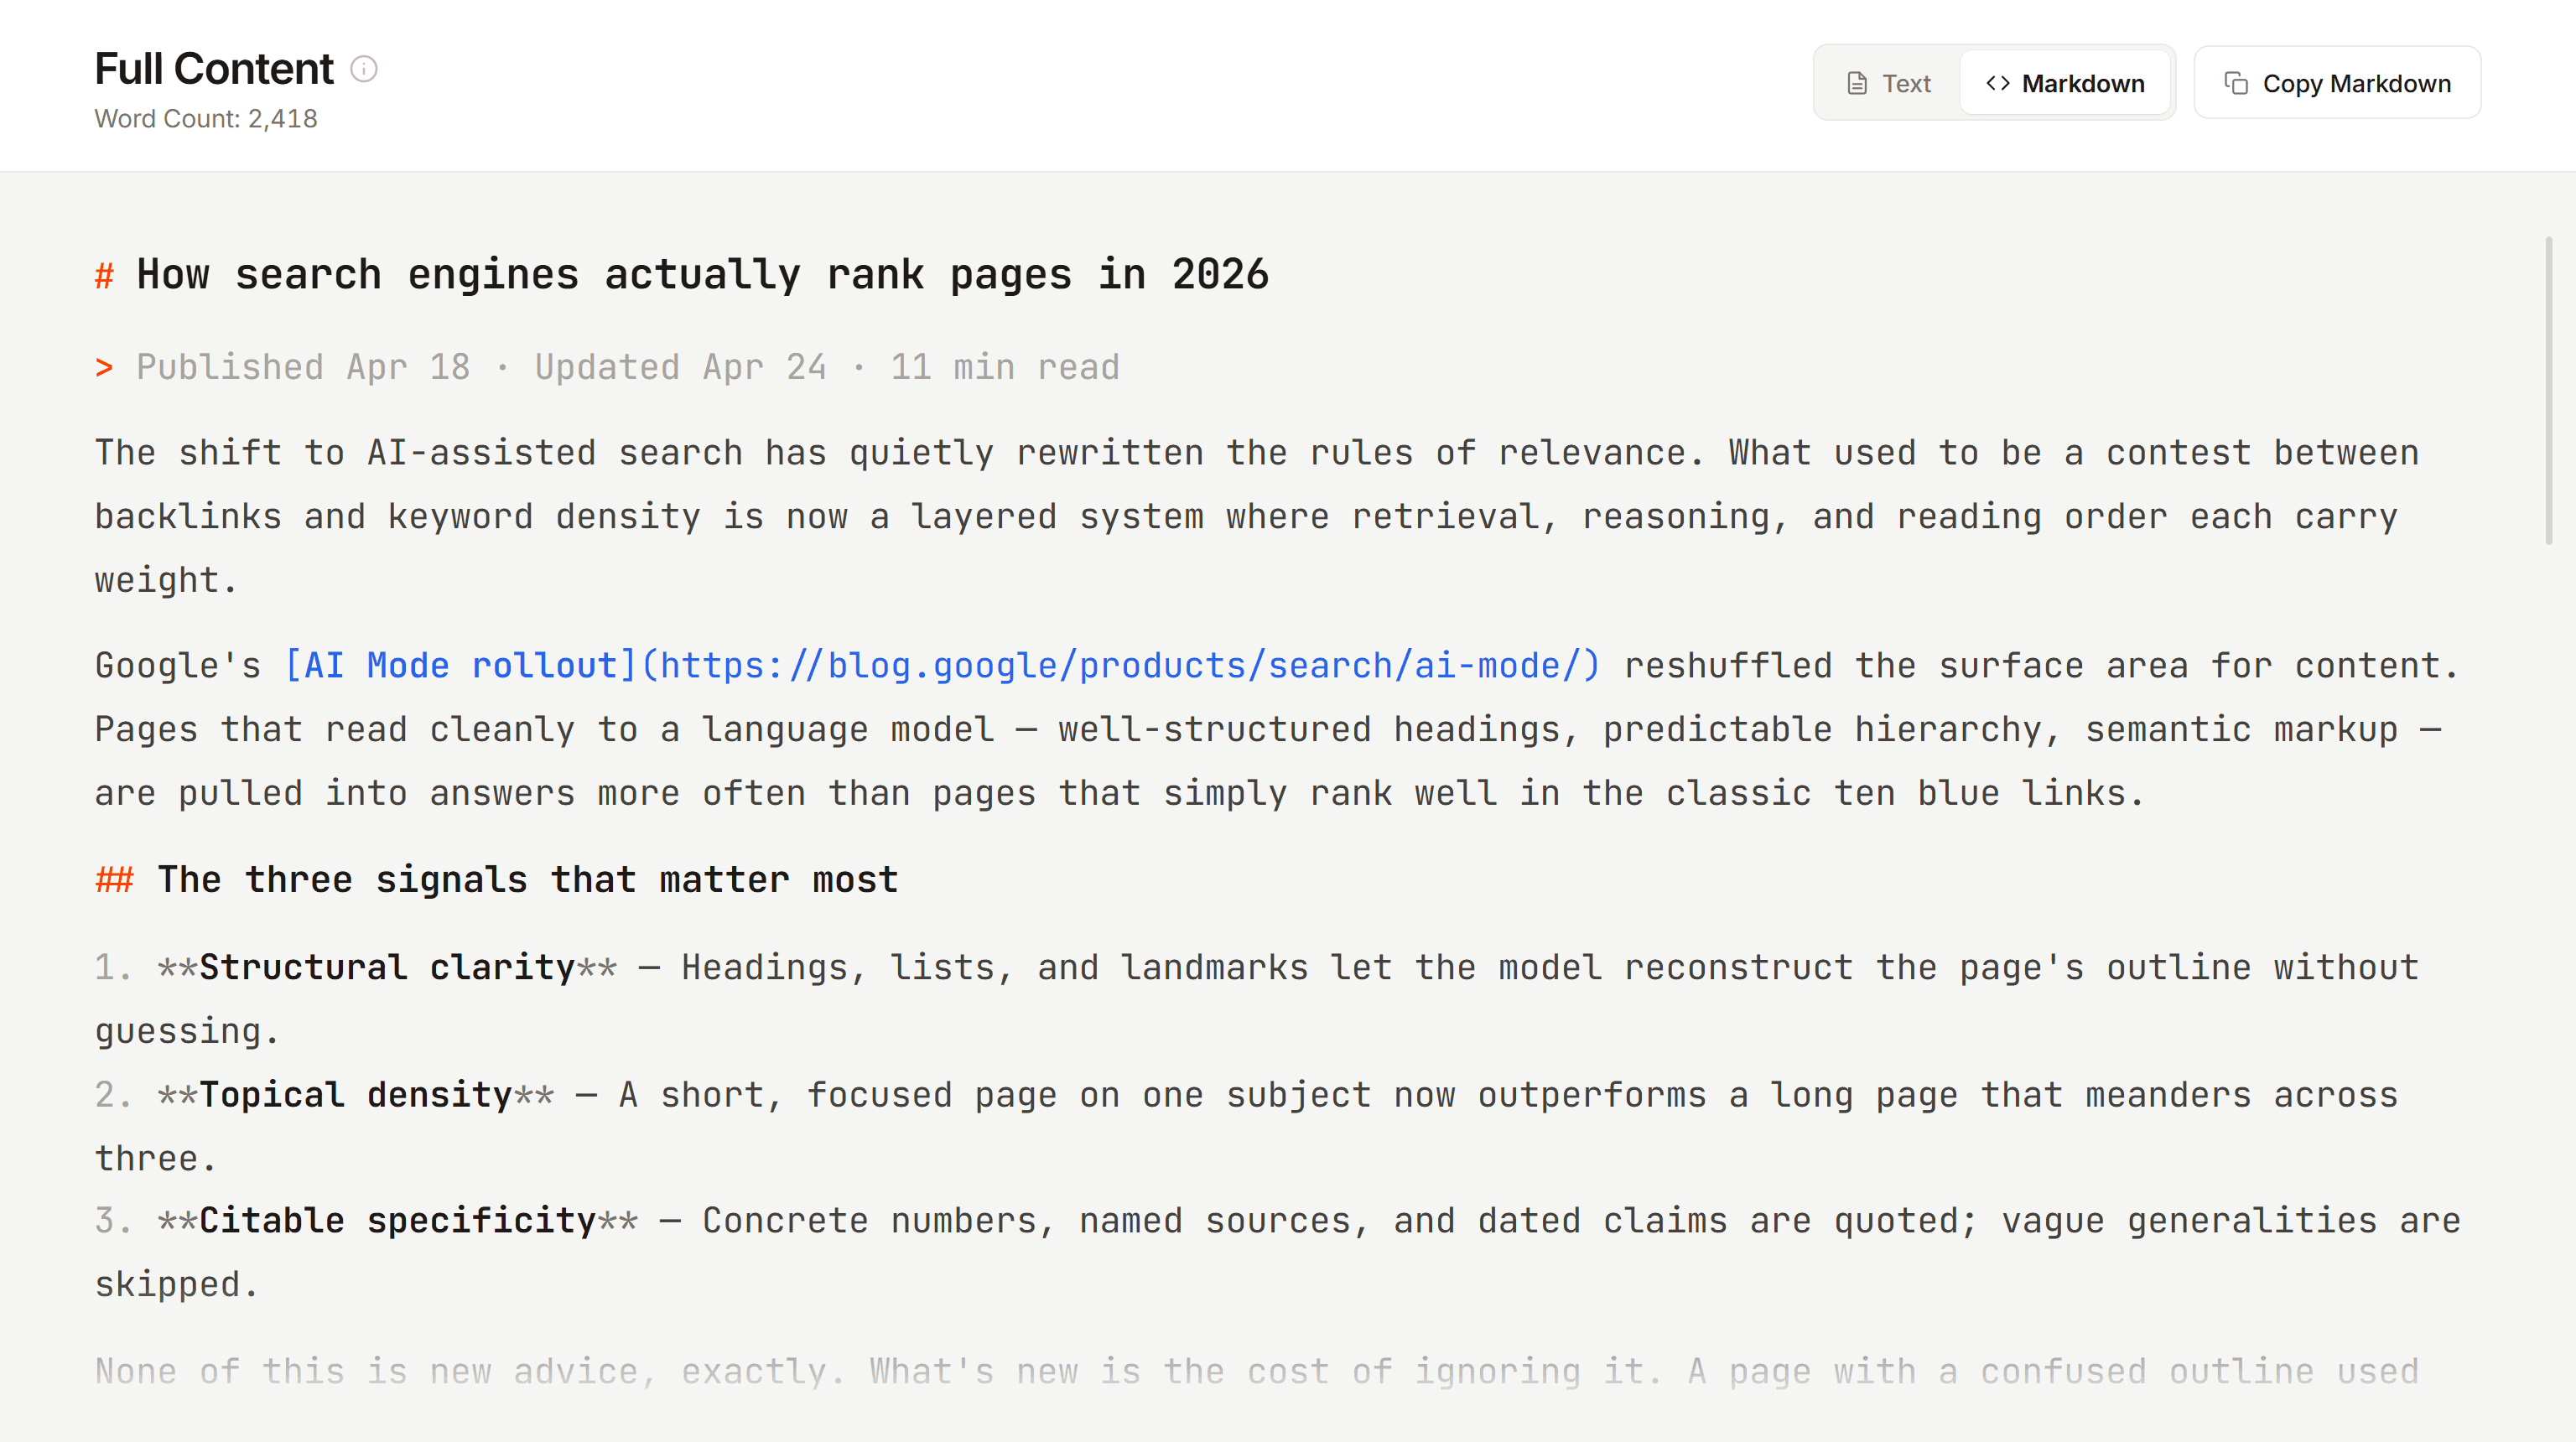
Task: Click the 'Topical density' list item
Action: (1247, 1126)
